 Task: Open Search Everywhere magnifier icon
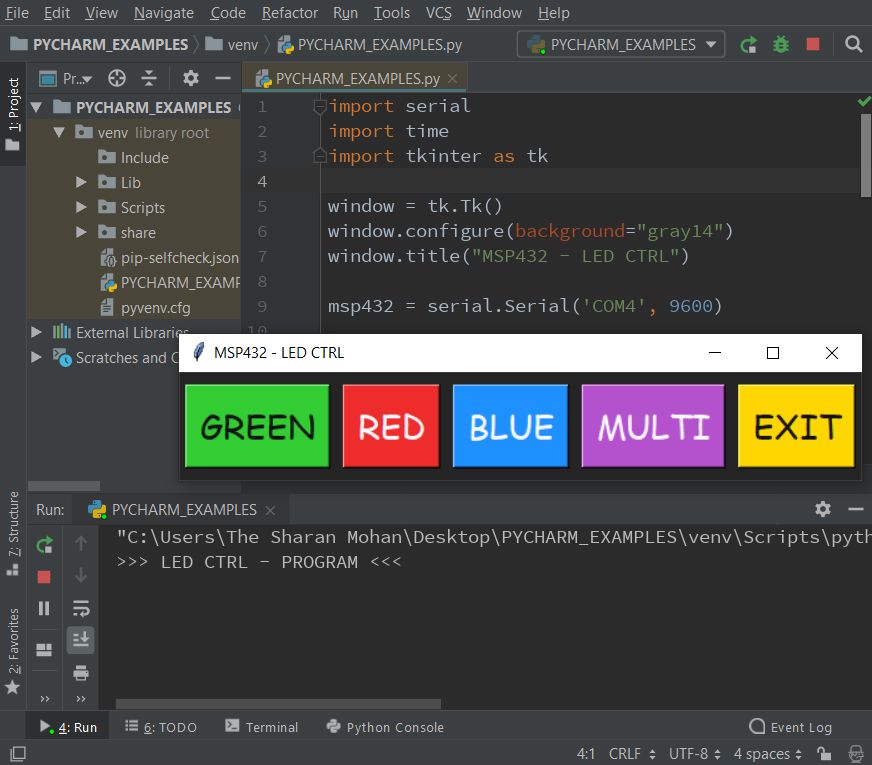pos(853,44)
